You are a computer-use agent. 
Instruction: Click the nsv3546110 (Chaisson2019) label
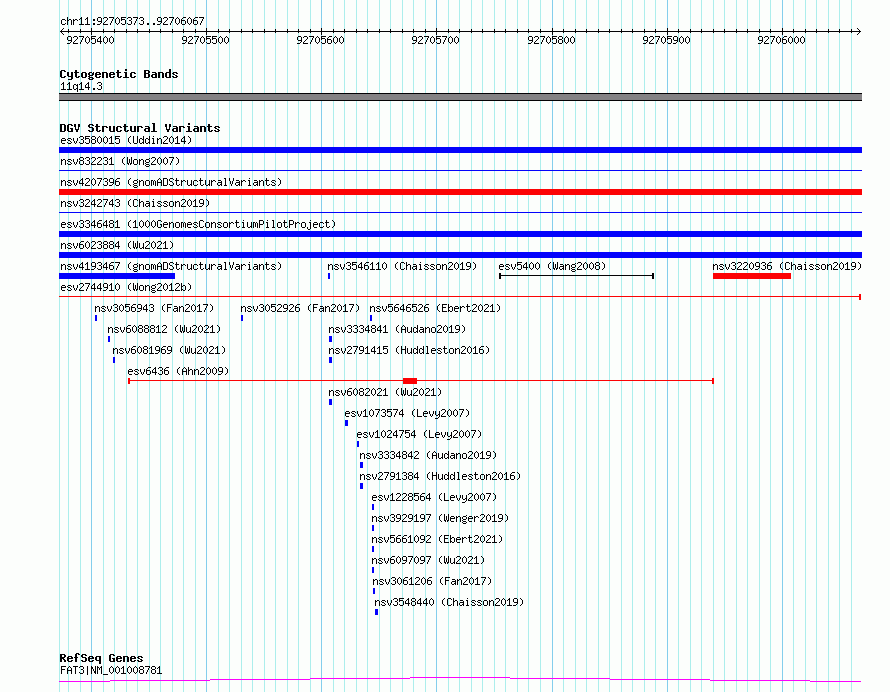[x=402, y=266]
